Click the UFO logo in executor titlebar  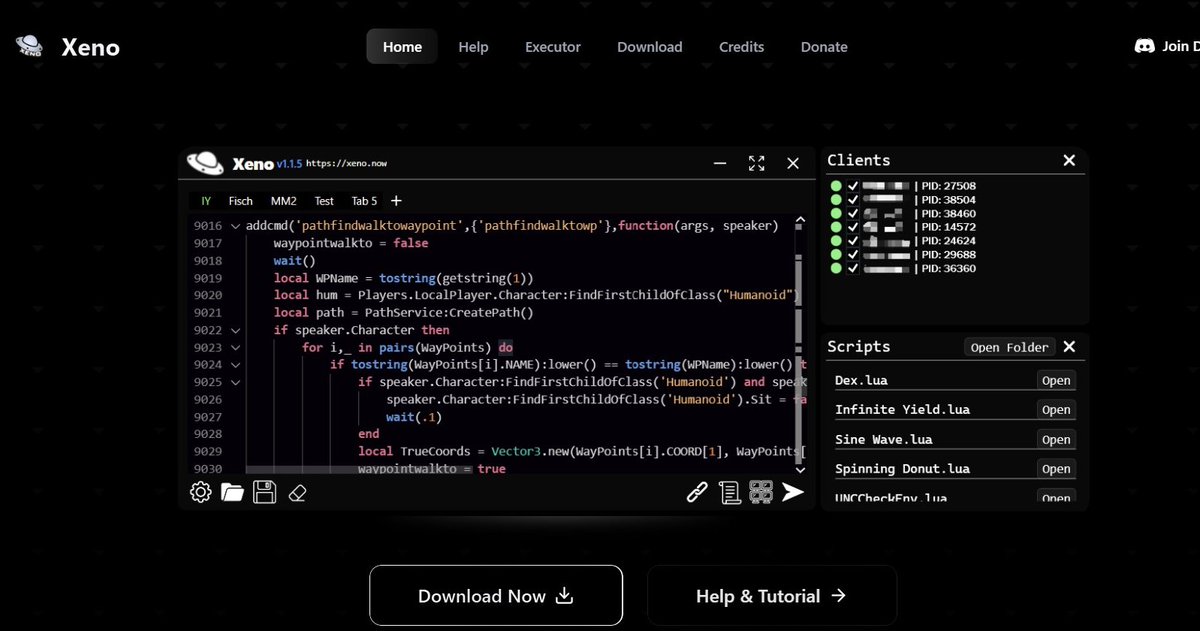click(205, 162)
